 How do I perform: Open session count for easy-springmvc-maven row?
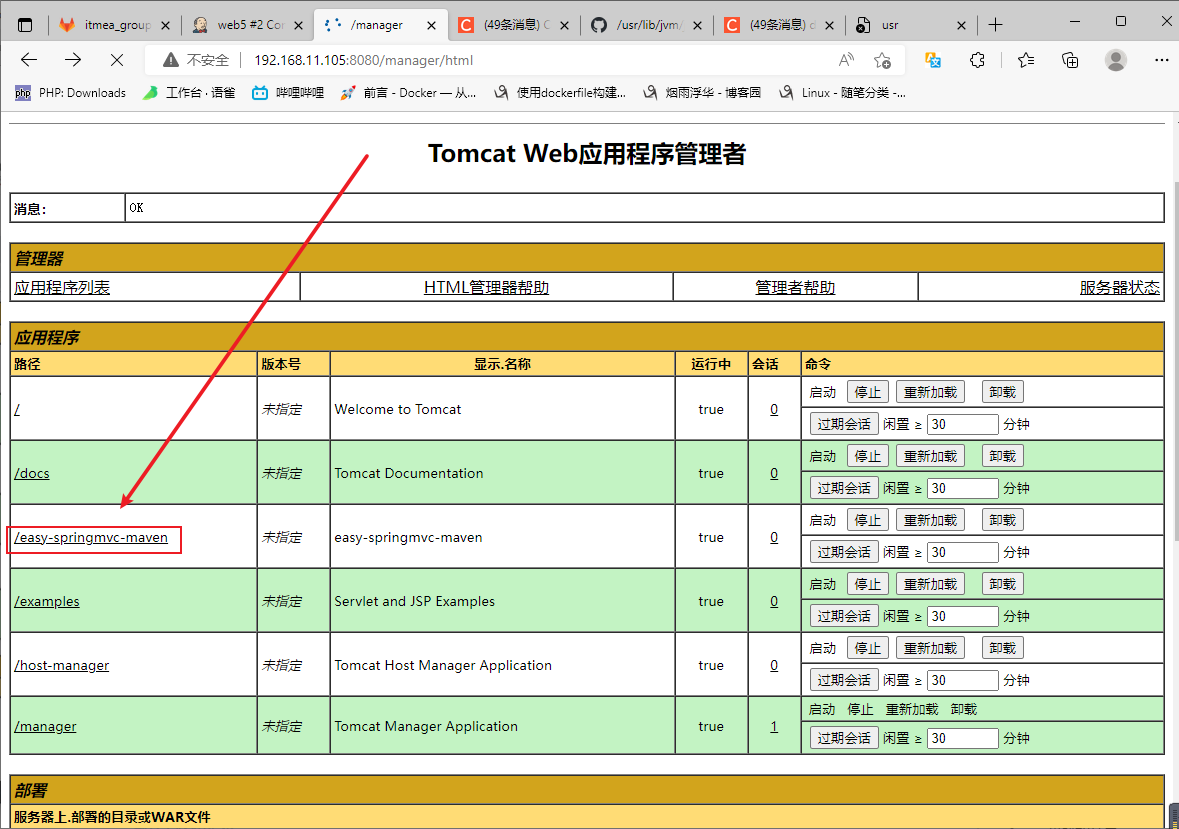click(x=774, y=537)
